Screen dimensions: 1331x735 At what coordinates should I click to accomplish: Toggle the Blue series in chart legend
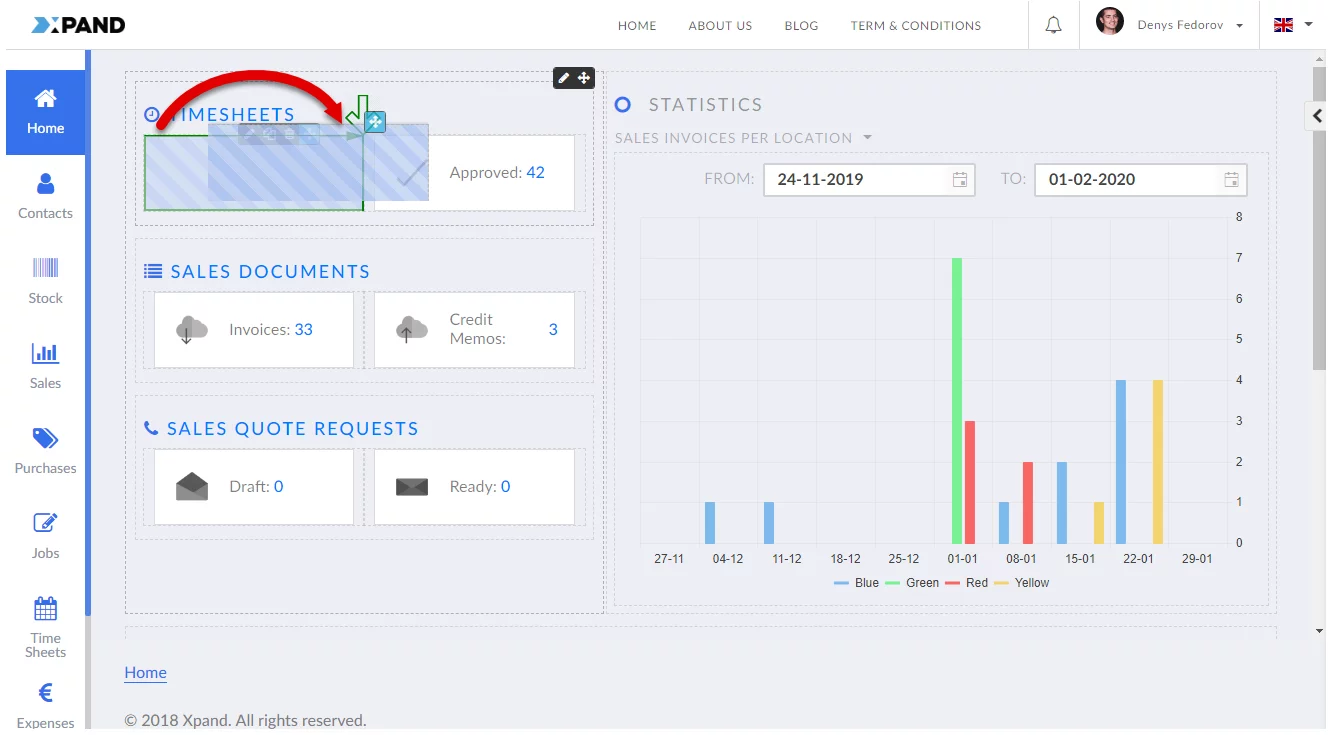[856, 583]
